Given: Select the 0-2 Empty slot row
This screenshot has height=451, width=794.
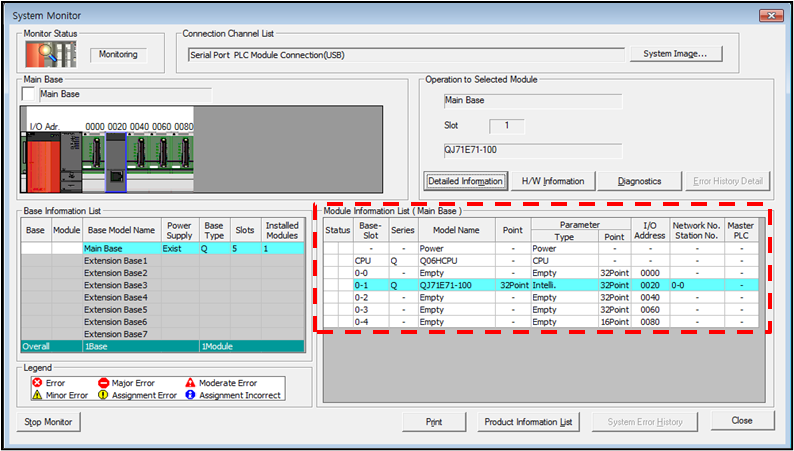Looking at the screenshot, I should coord(541,297).
